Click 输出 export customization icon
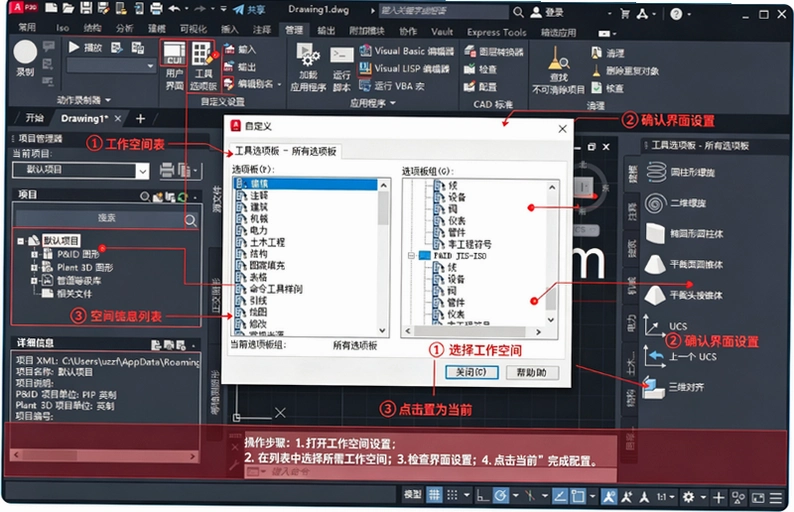 (229, 66)
